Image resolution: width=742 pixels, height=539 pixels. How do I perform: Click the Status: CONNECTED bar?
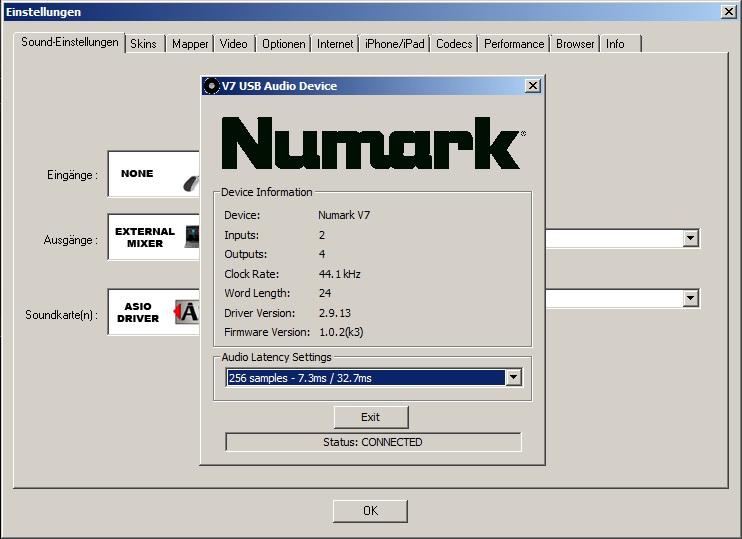click(373, 442)
